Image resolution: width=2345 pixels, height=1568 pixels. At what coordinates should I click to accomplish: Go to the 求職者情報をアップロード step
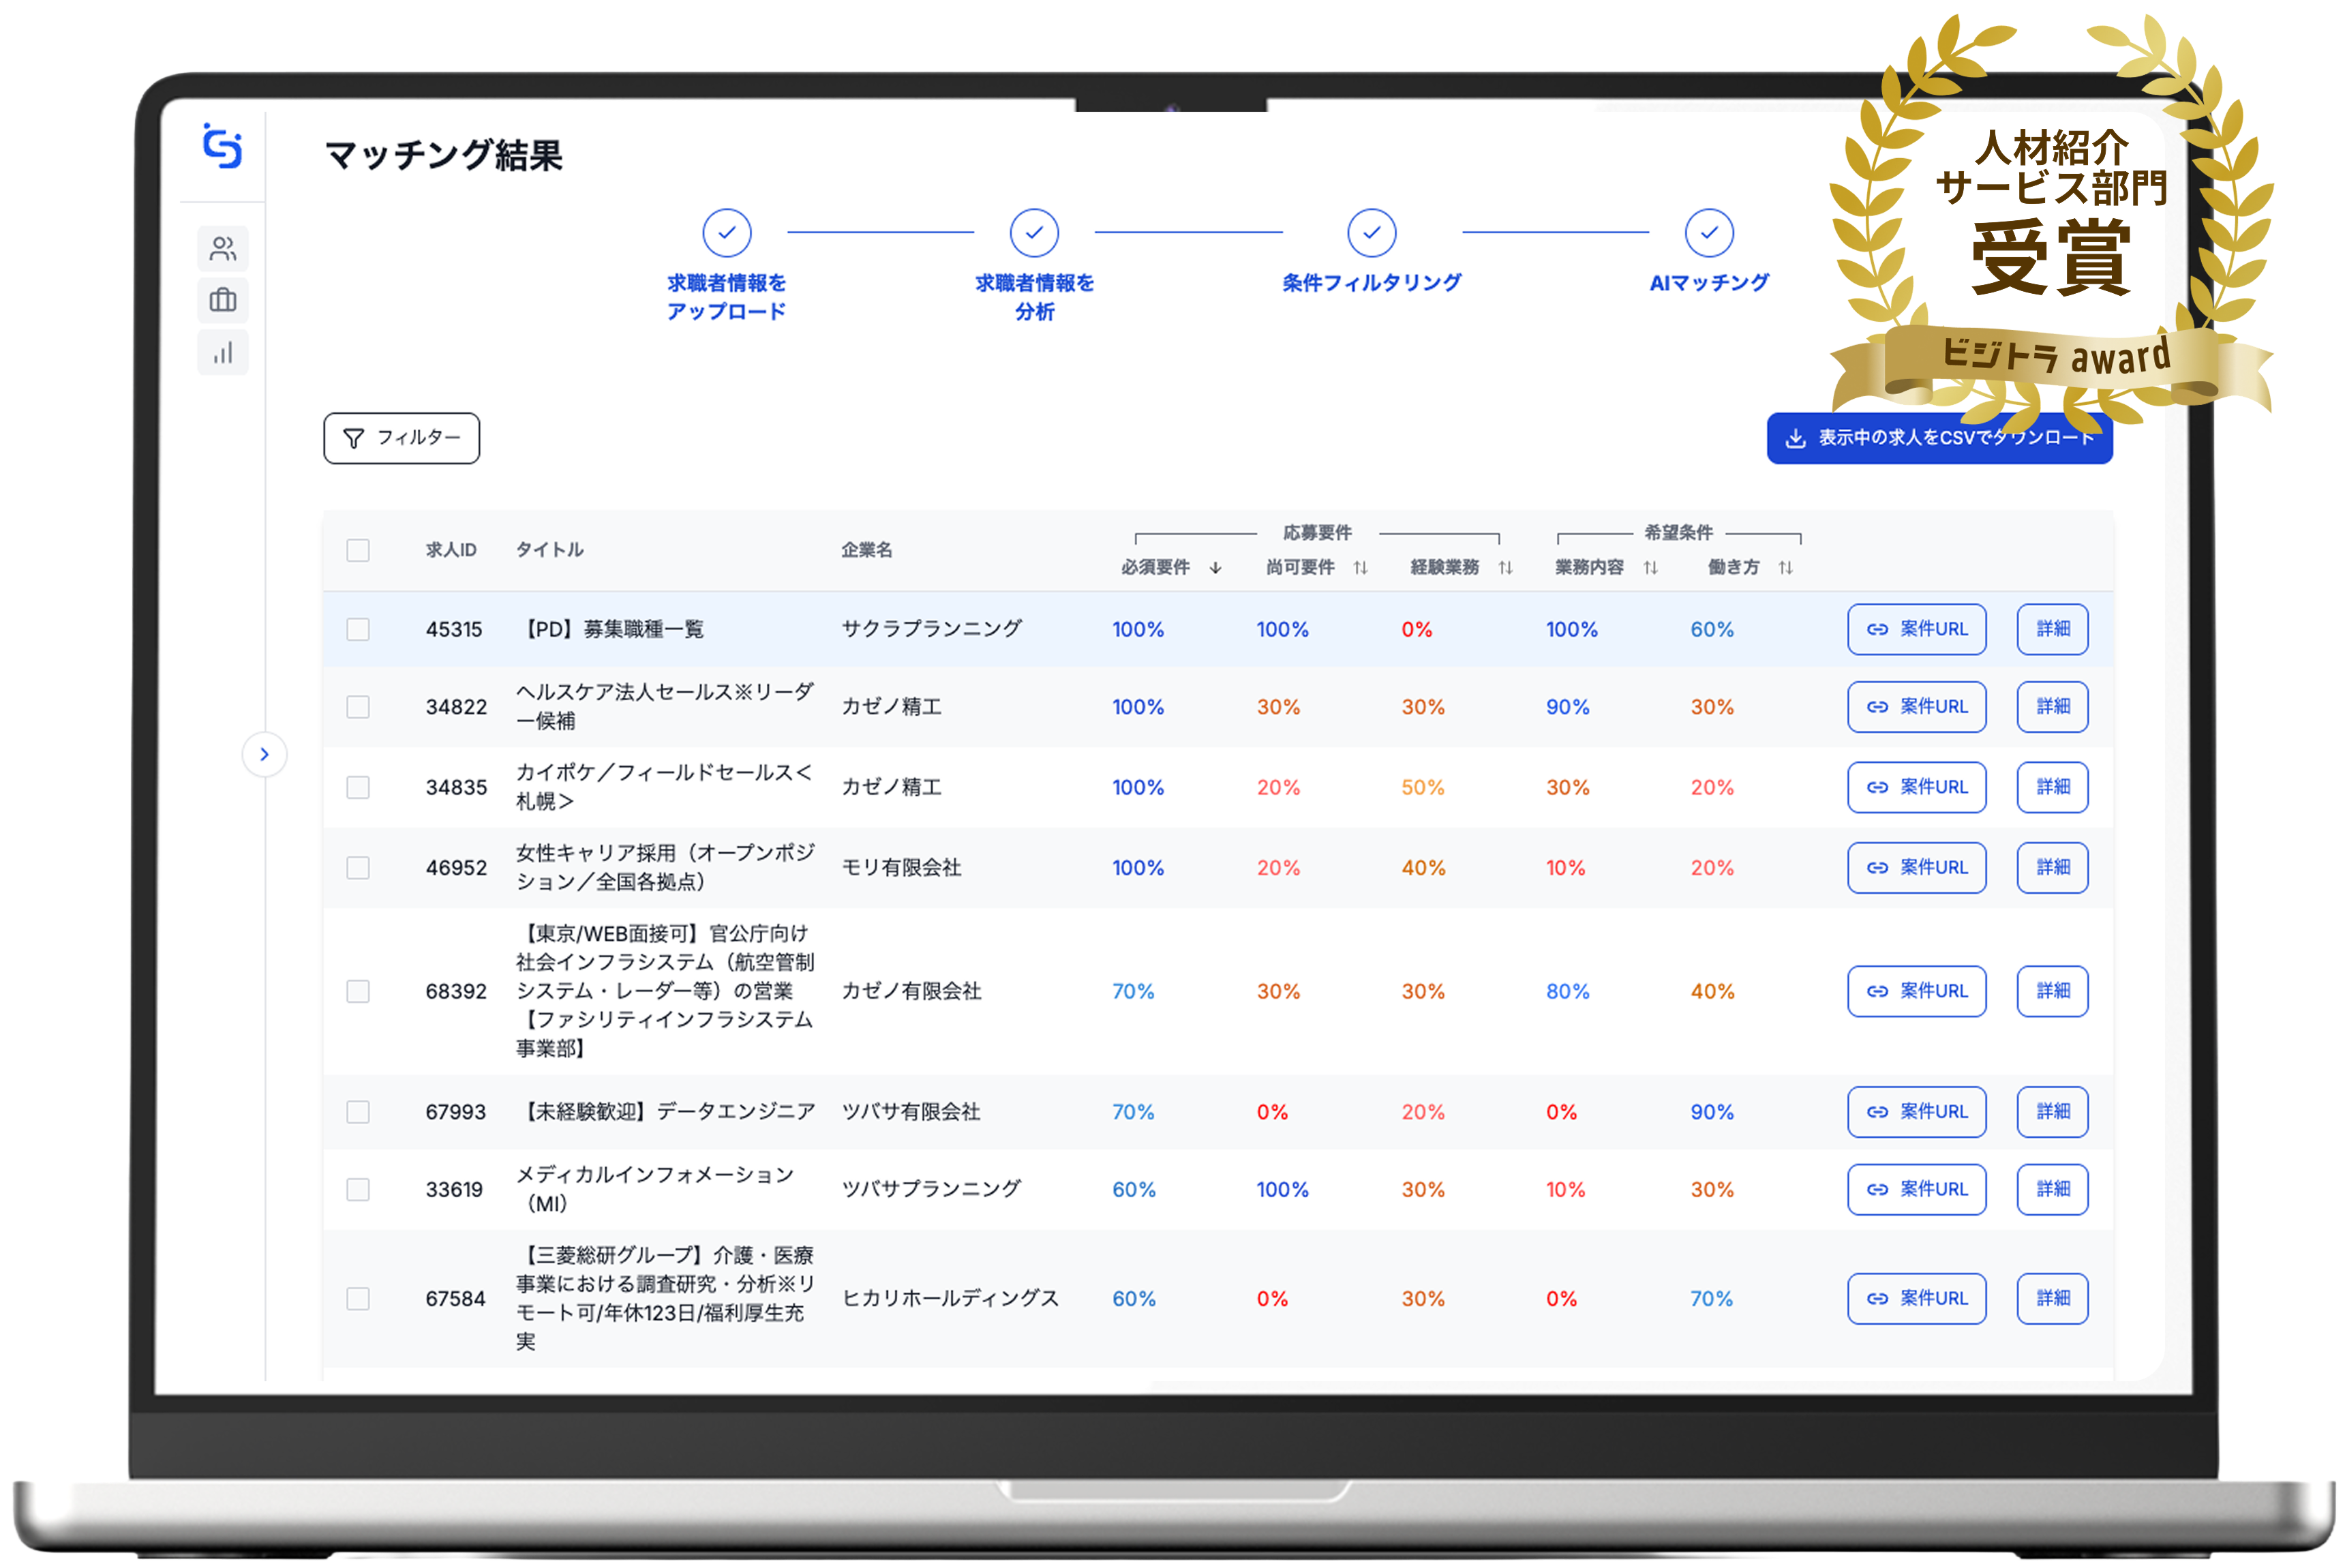point(726,266)
